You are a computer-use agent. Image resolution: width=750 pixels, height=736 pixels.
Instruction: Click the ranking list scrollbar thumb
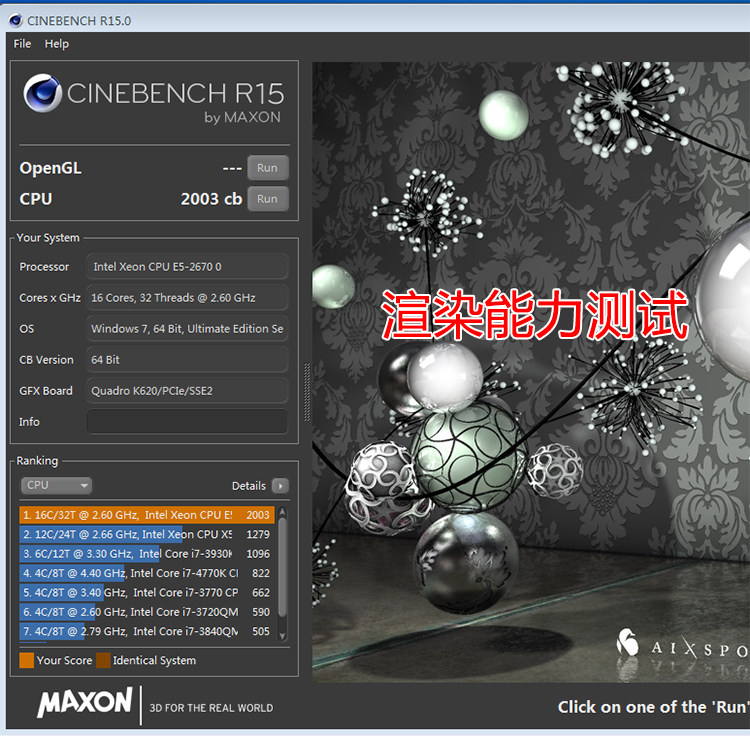(x=282, y=567)
